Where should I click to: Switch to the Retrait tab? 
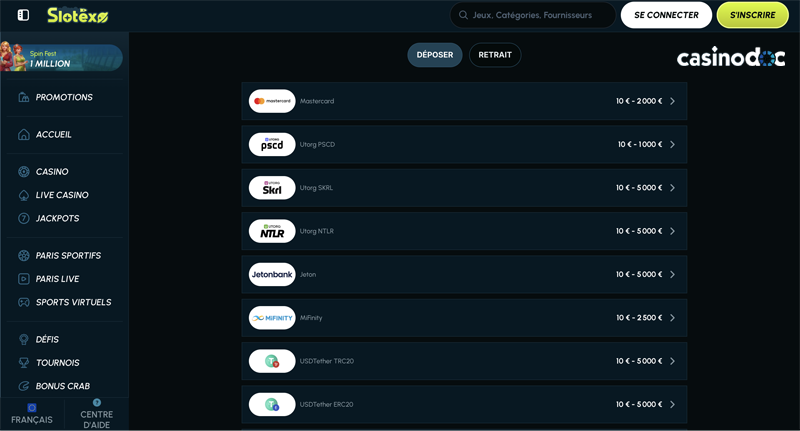pos(495,55)
